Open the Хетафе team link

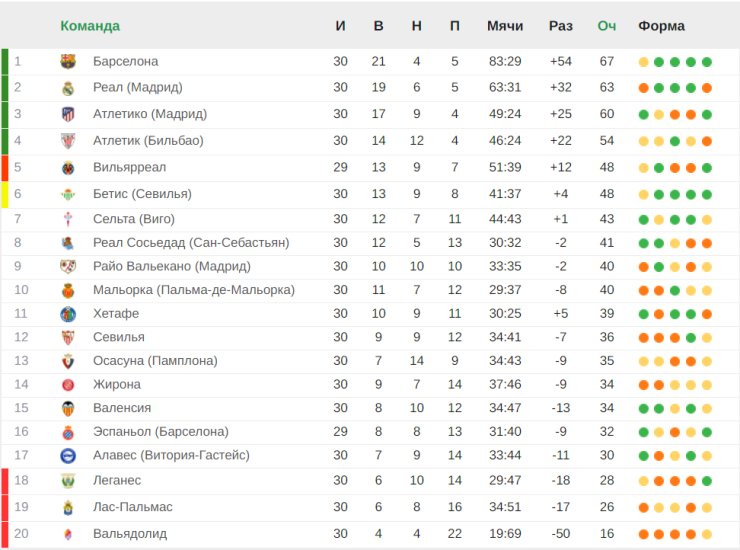tap(116, 314)
